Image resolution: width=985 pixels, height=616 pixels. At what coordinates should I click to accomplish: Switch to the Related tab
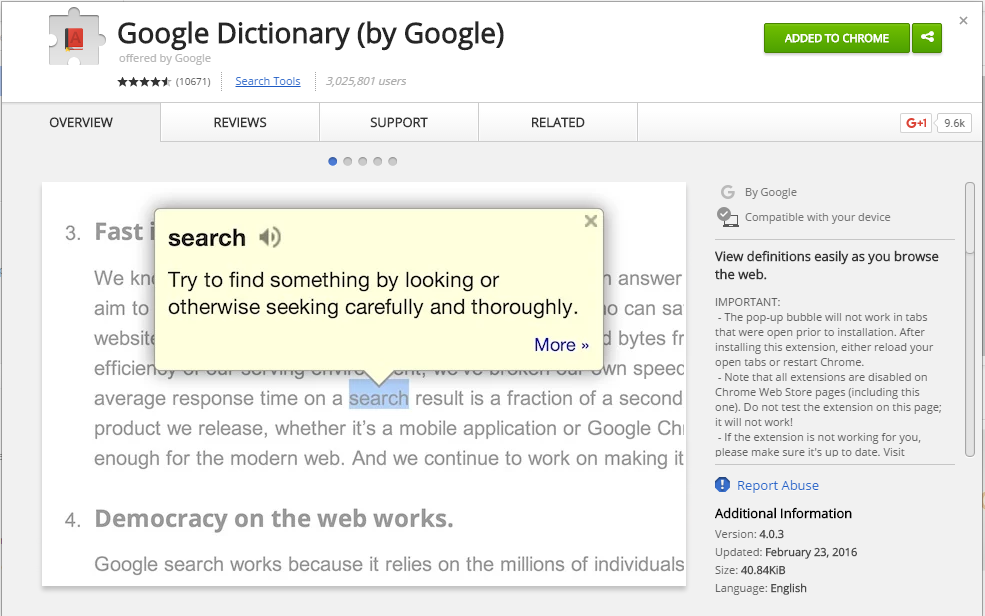click(x=558, y=123)
